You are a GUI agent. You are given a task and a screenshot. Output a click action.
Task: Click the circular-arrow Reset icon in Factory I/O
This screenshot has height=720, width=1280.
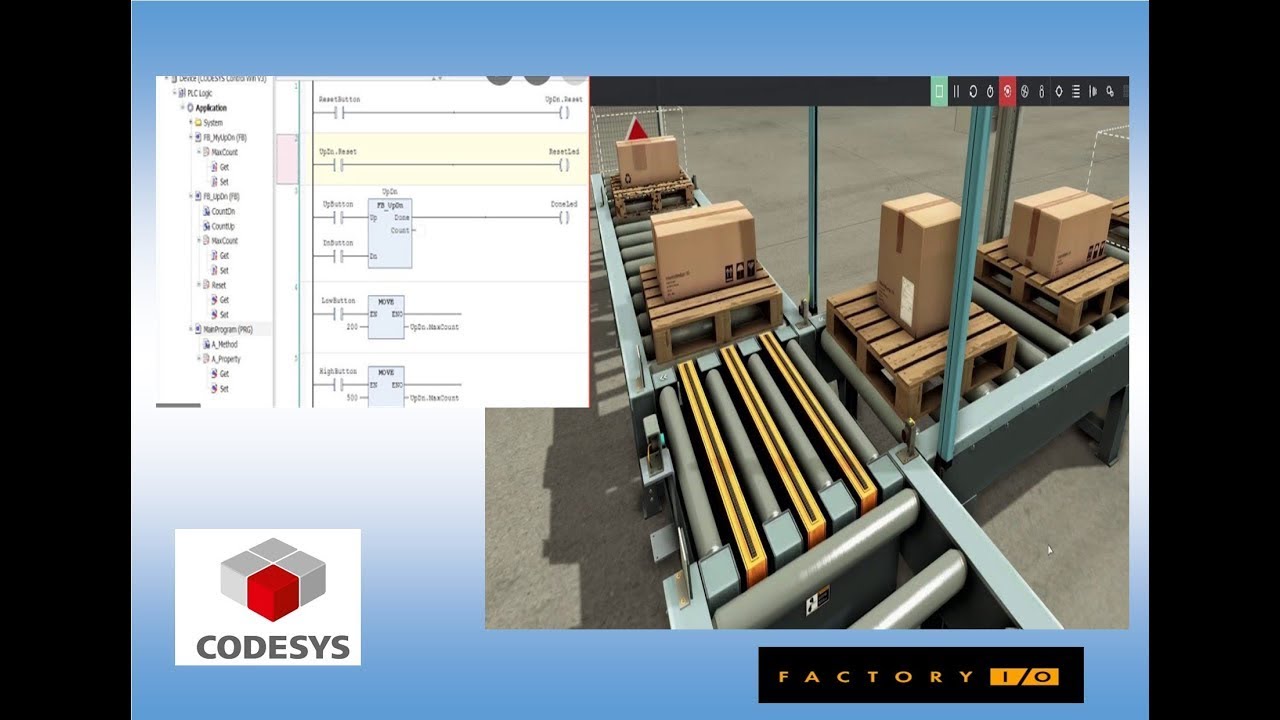click(973, 91)
